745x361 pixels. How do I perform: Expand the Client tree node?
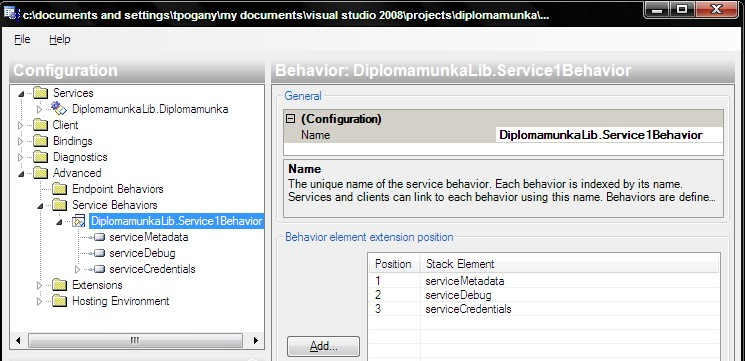click(x=20, y=126)
